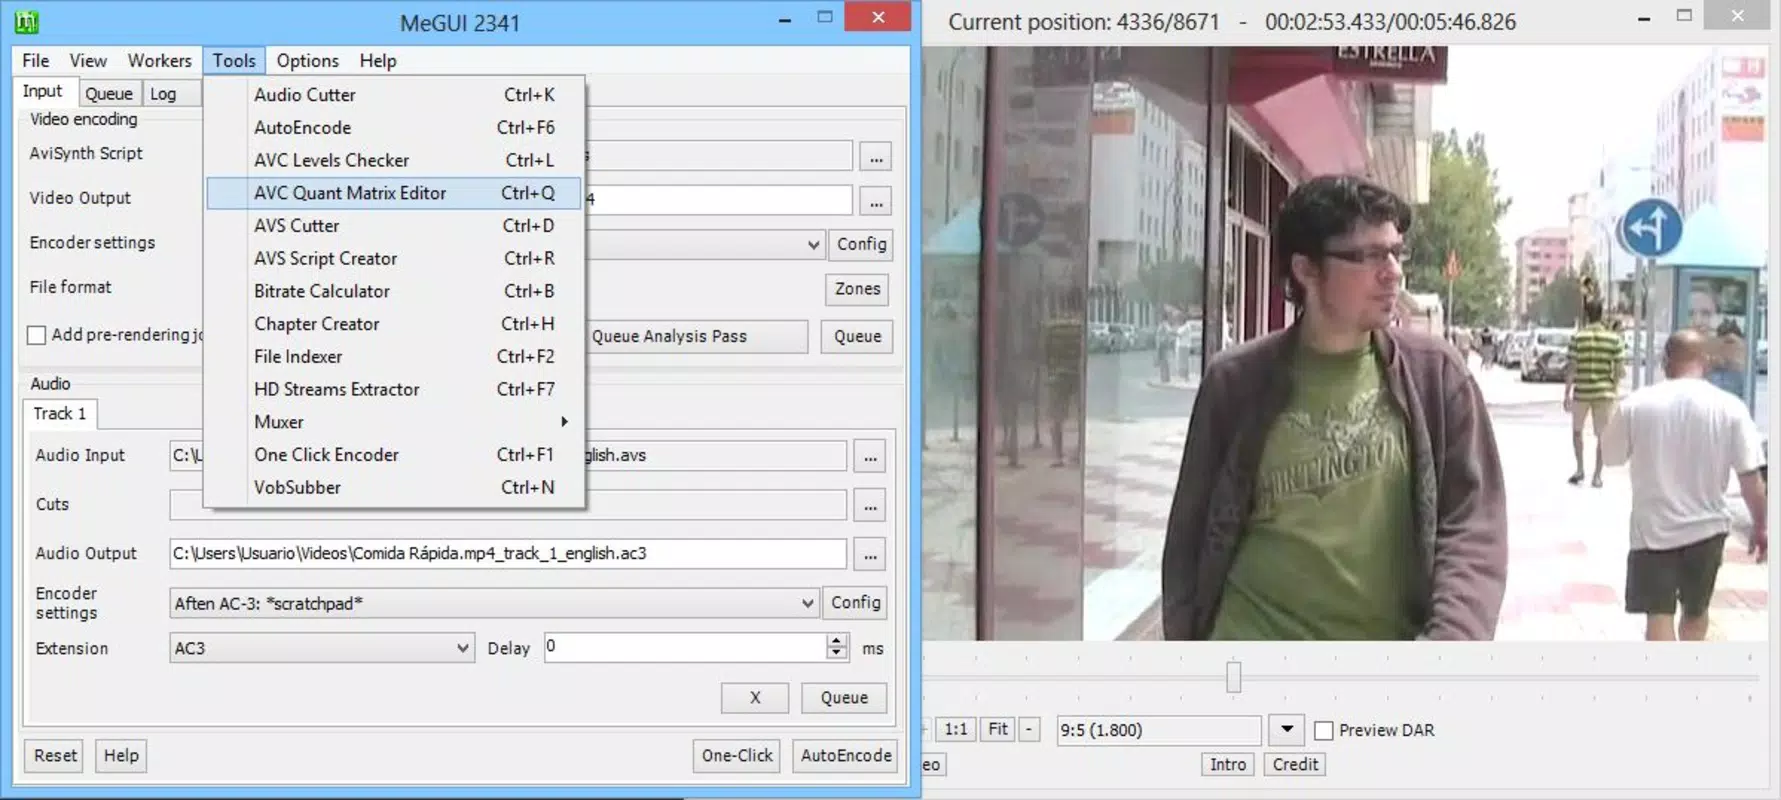Browse for Audio Input file

pos(870,457)
